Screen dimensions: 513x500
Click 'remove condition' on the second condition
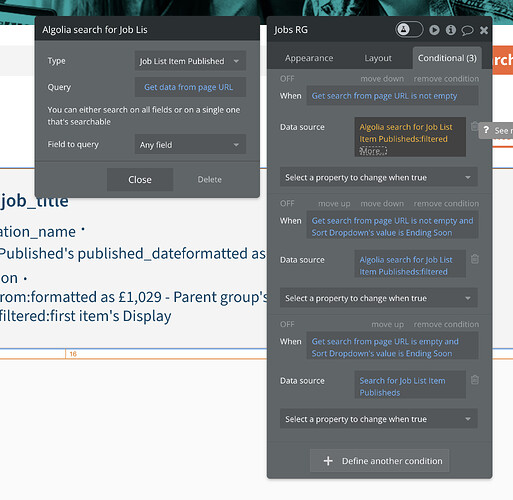point(446,203)
